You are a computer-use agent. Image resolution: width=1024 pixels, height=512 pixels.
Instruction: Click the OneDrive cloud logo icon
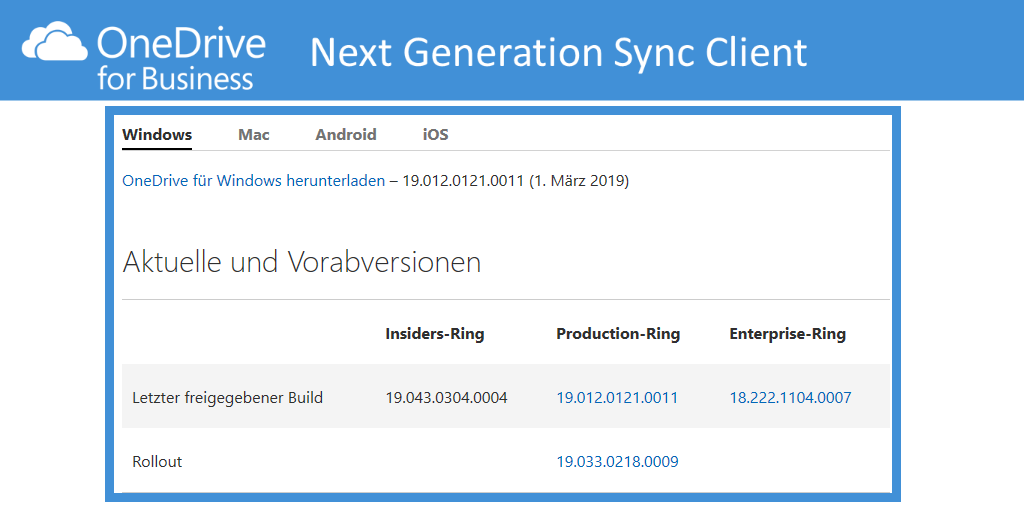click(56, 46)
